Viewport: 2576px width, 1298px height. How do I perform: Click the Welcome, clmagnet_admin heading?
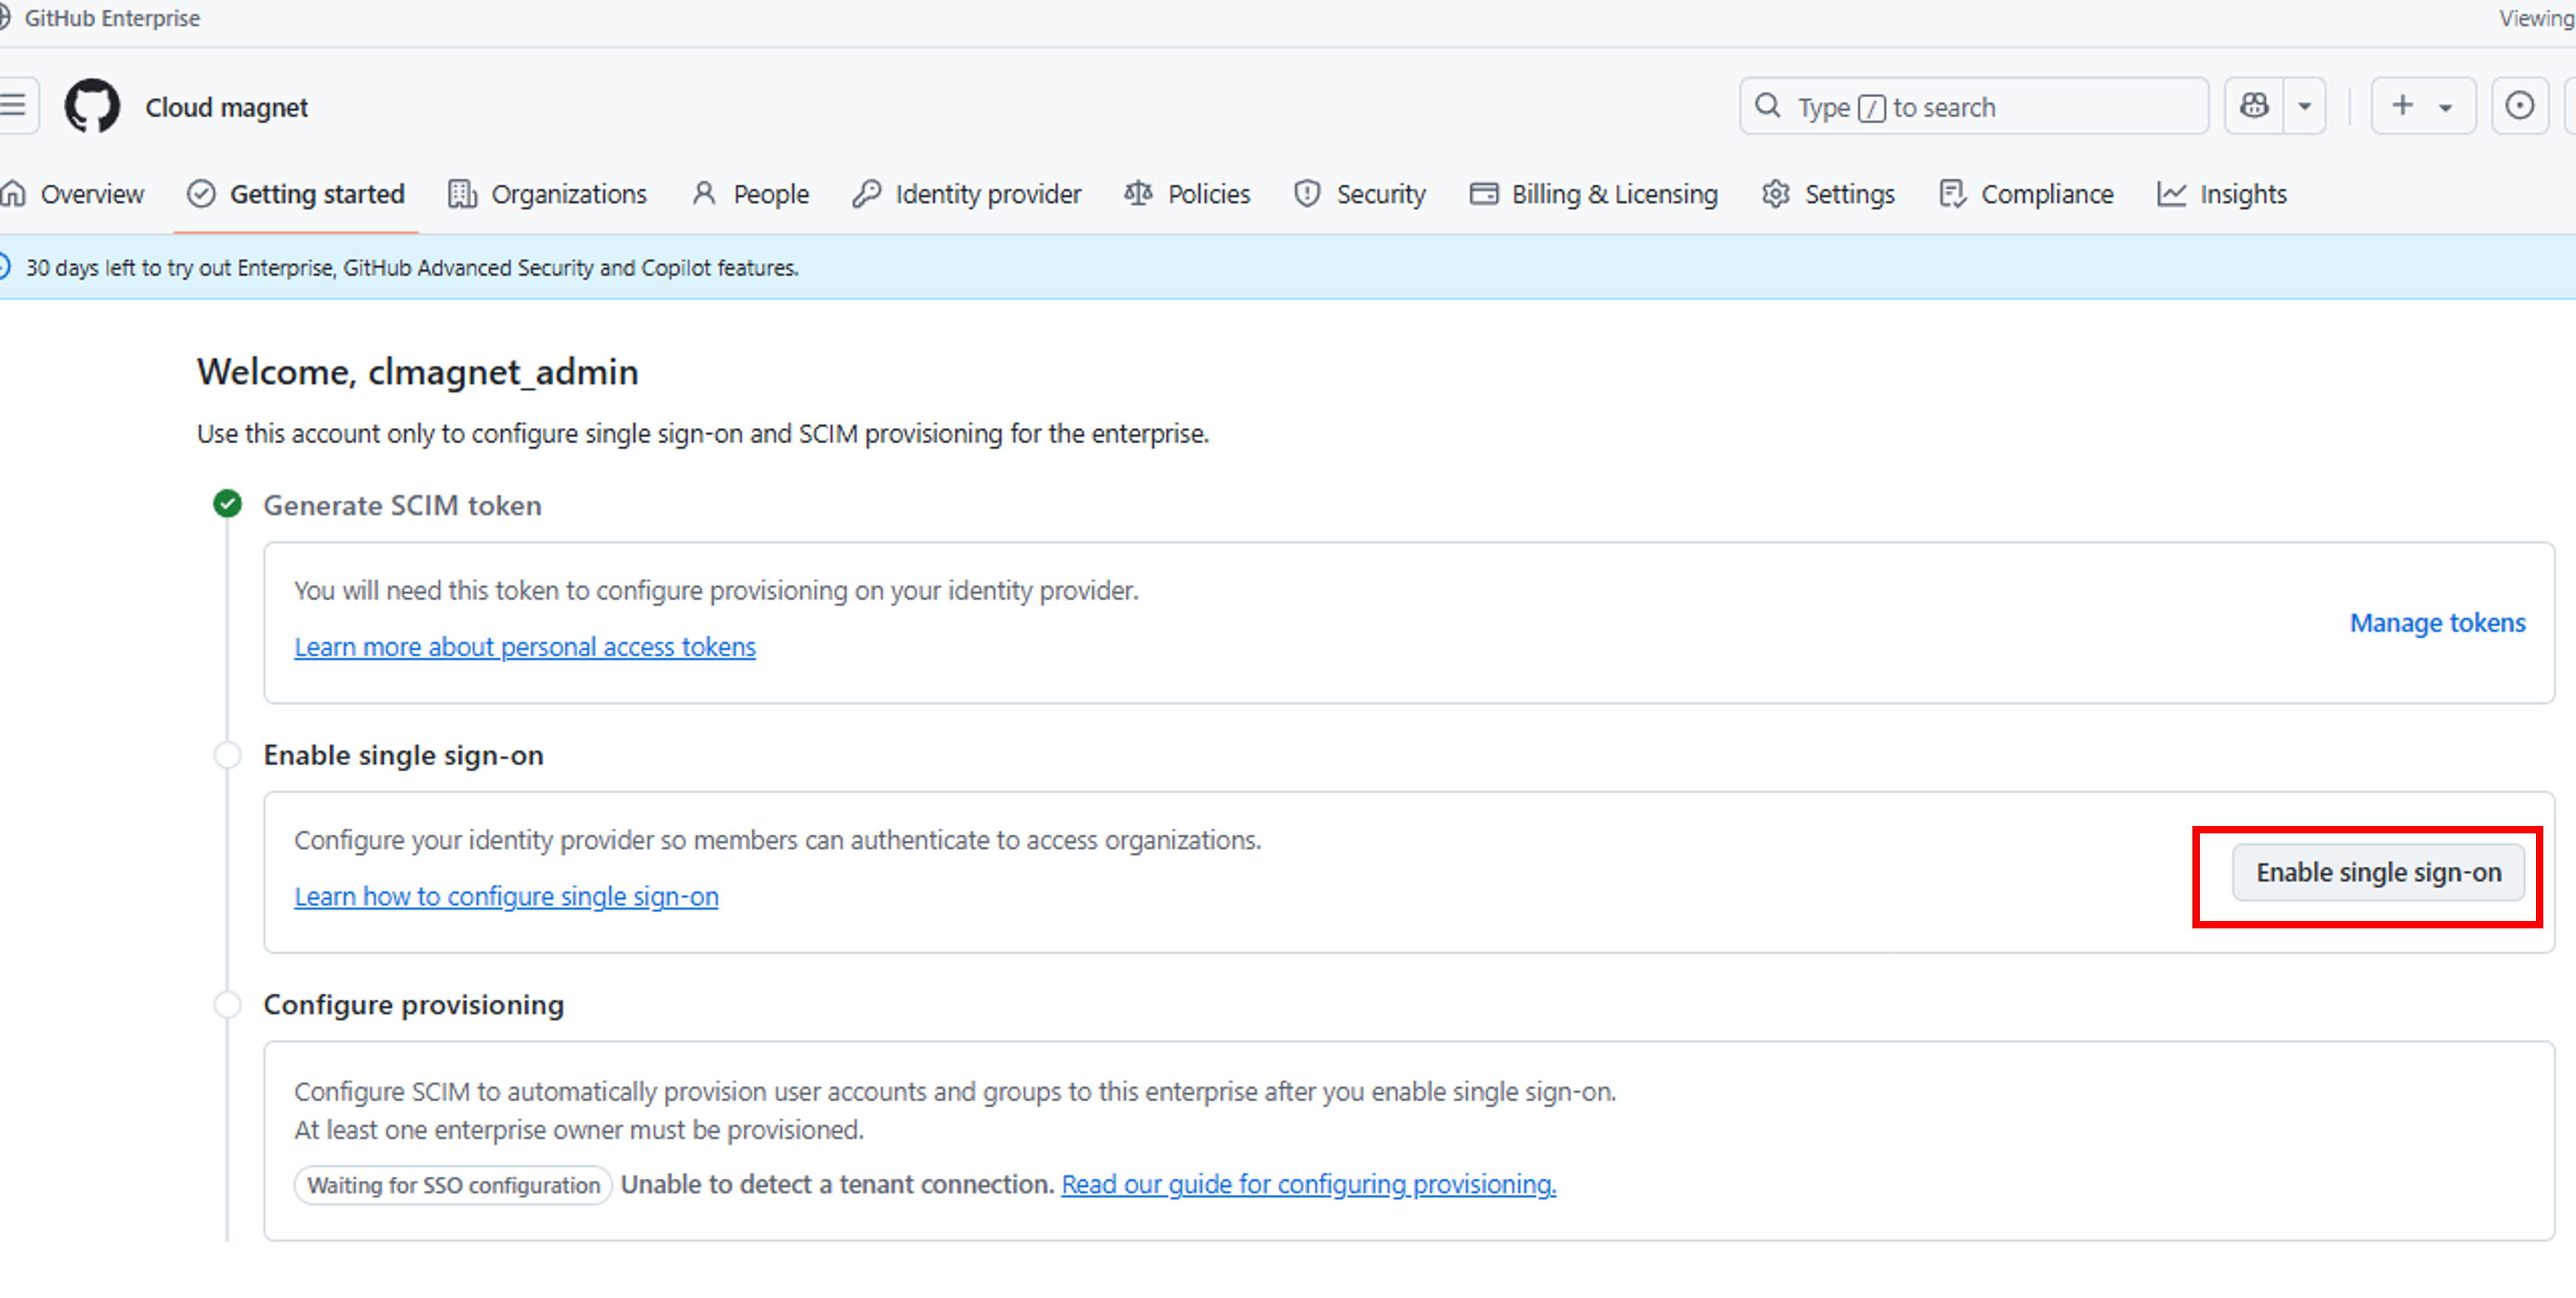[418, 372]
